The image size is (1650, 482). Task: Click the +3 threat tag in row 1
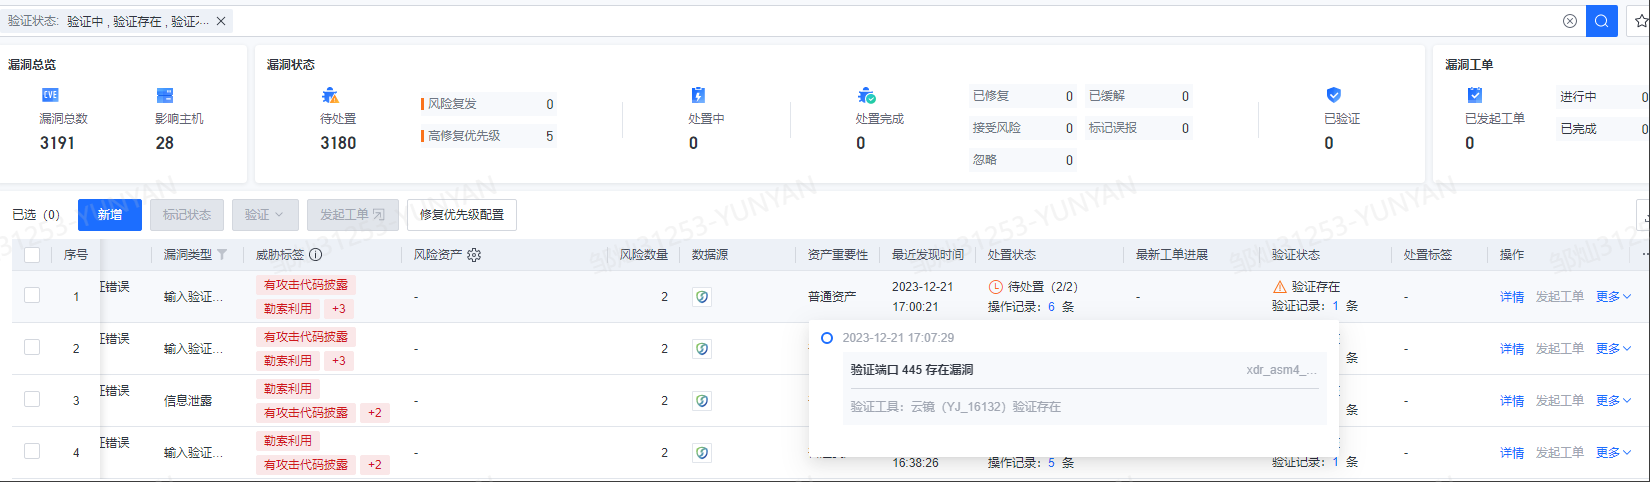click(x=339, y=309)
